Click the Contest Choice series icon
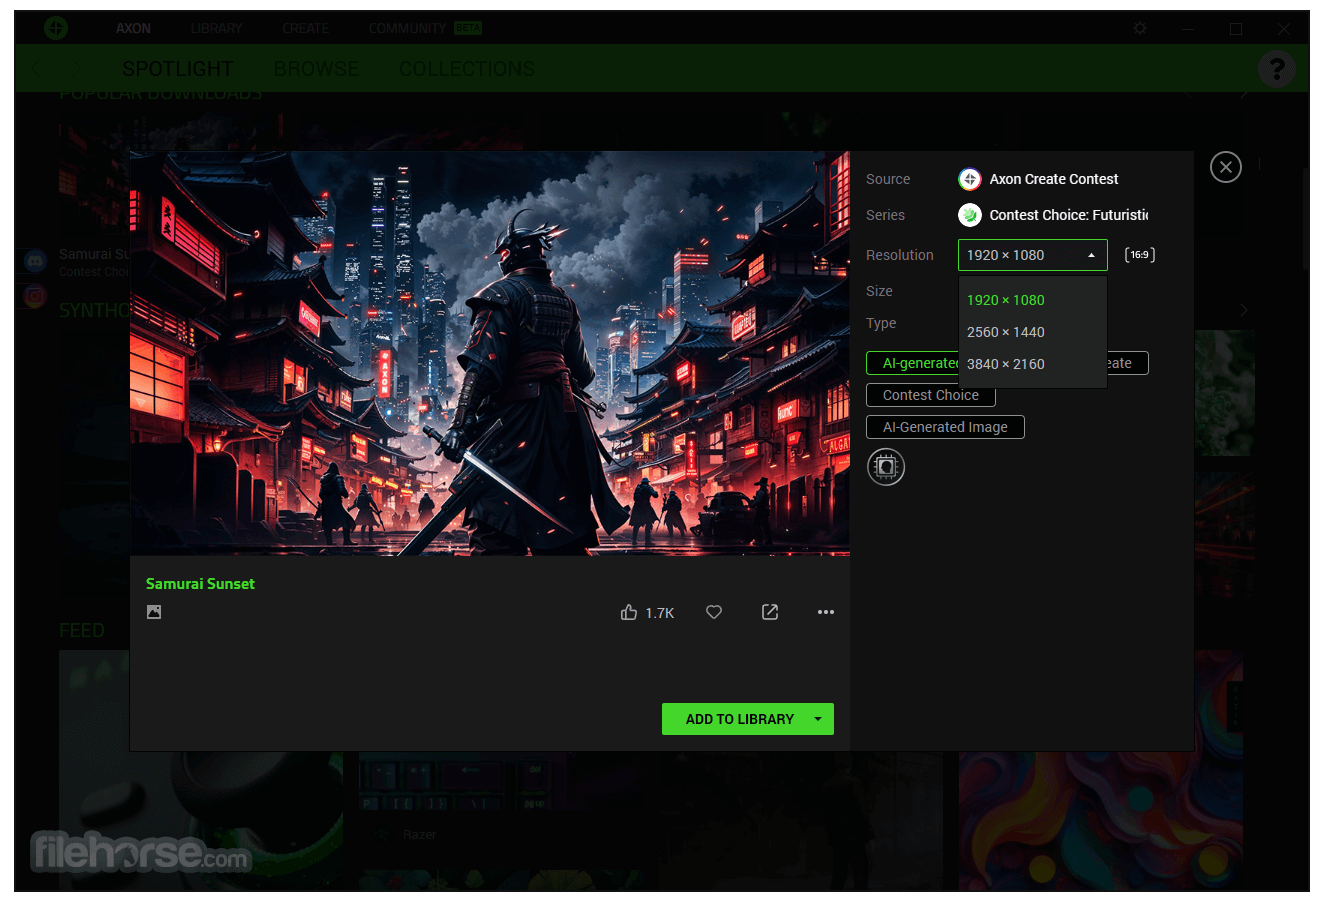1325x903 pixels. pyautogui.click(x=970, y=215)
